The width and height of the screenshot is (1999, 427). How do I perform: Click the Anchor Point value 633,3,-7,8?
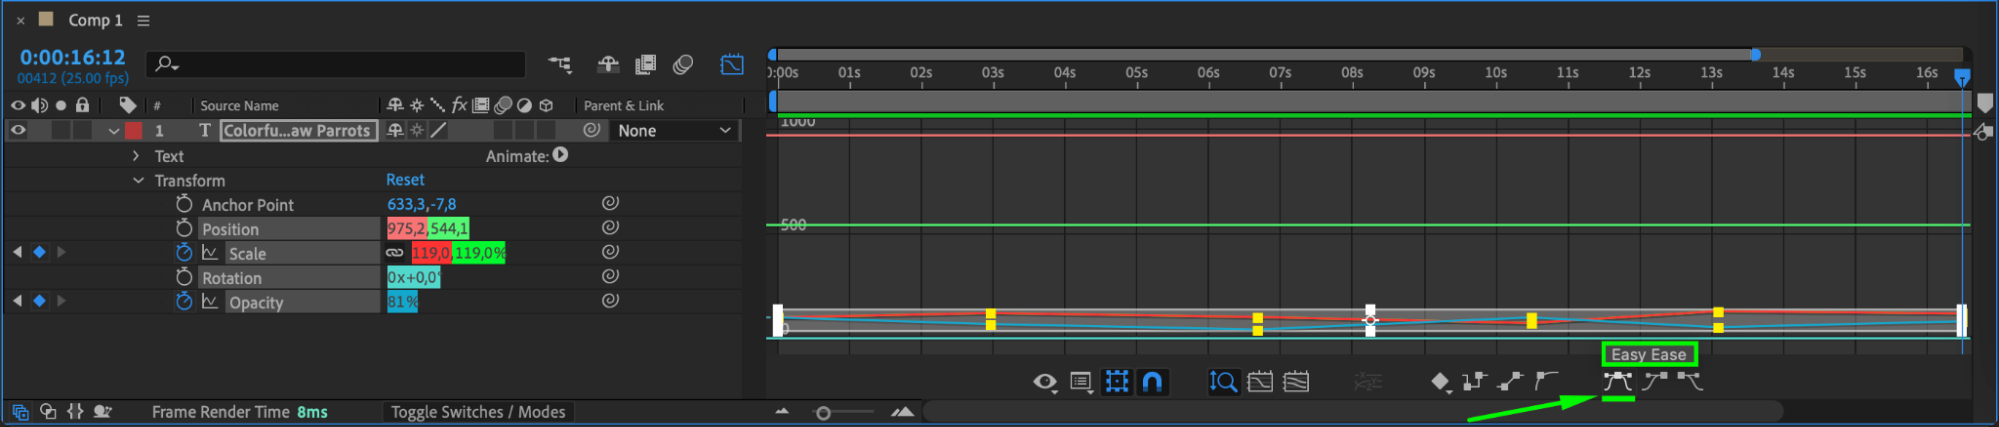point(421,204)
